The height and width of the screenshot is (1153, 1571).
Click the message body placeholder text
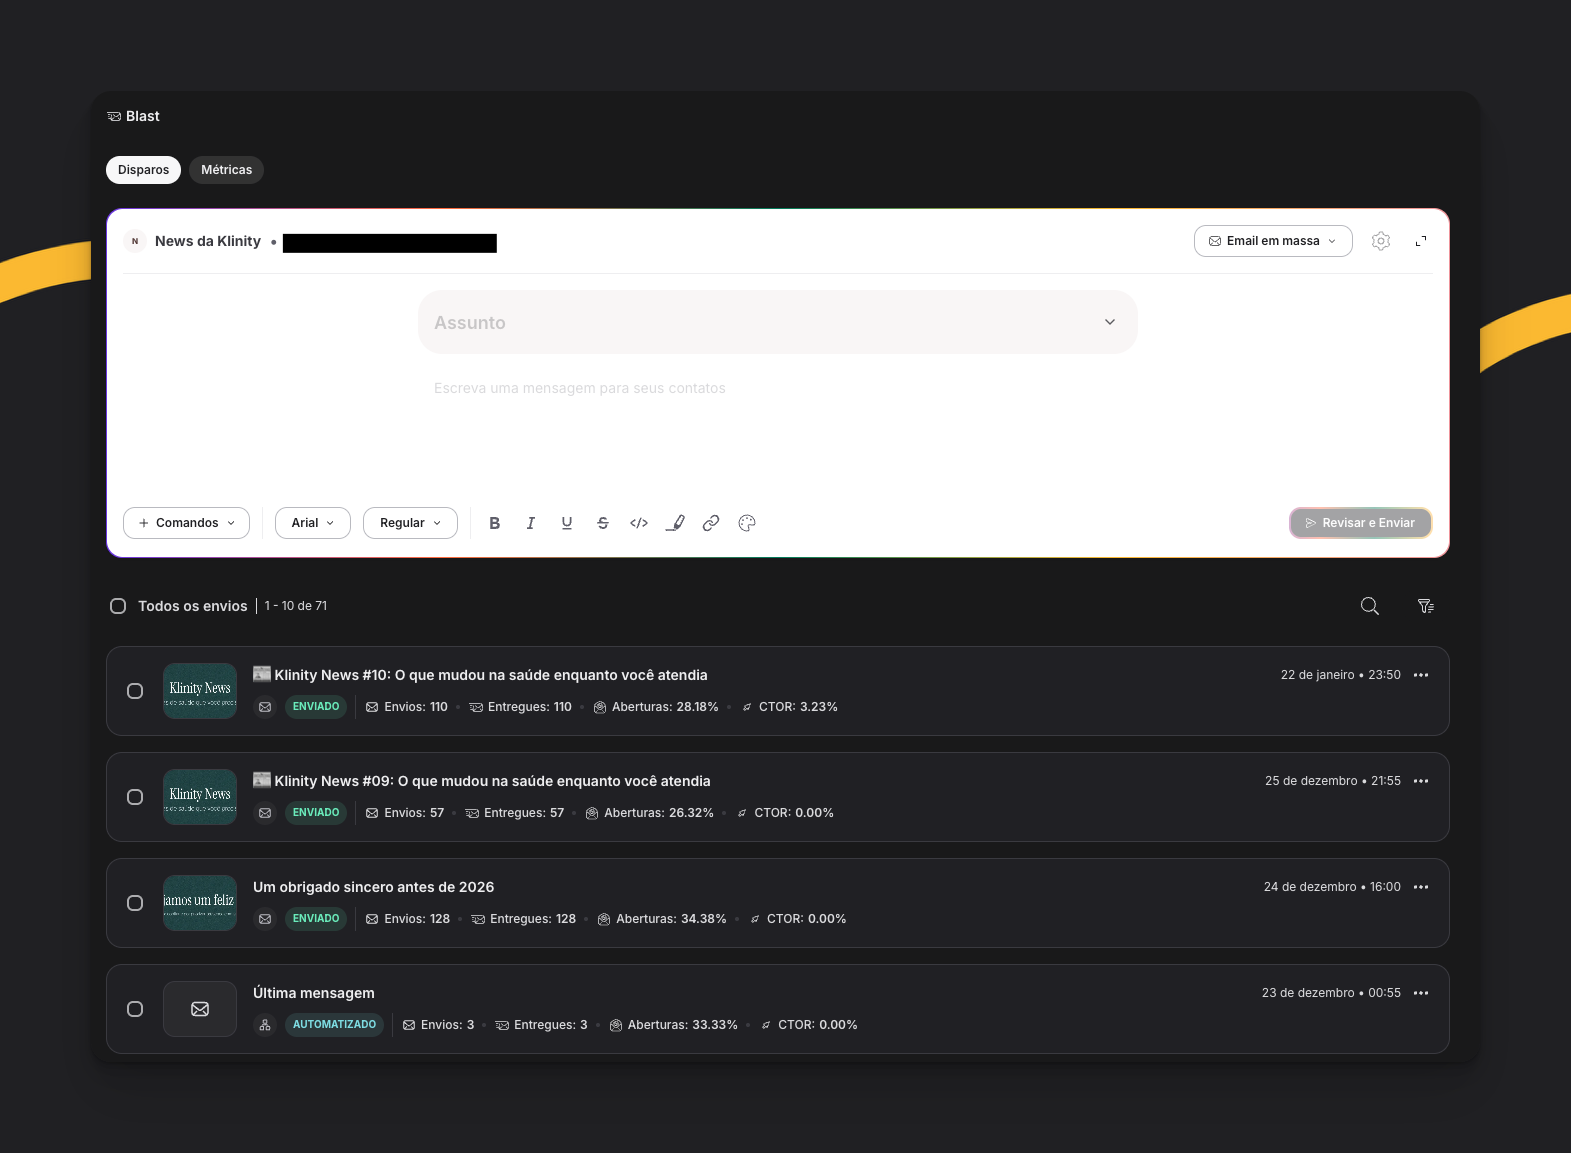click(x=580, y=388)
